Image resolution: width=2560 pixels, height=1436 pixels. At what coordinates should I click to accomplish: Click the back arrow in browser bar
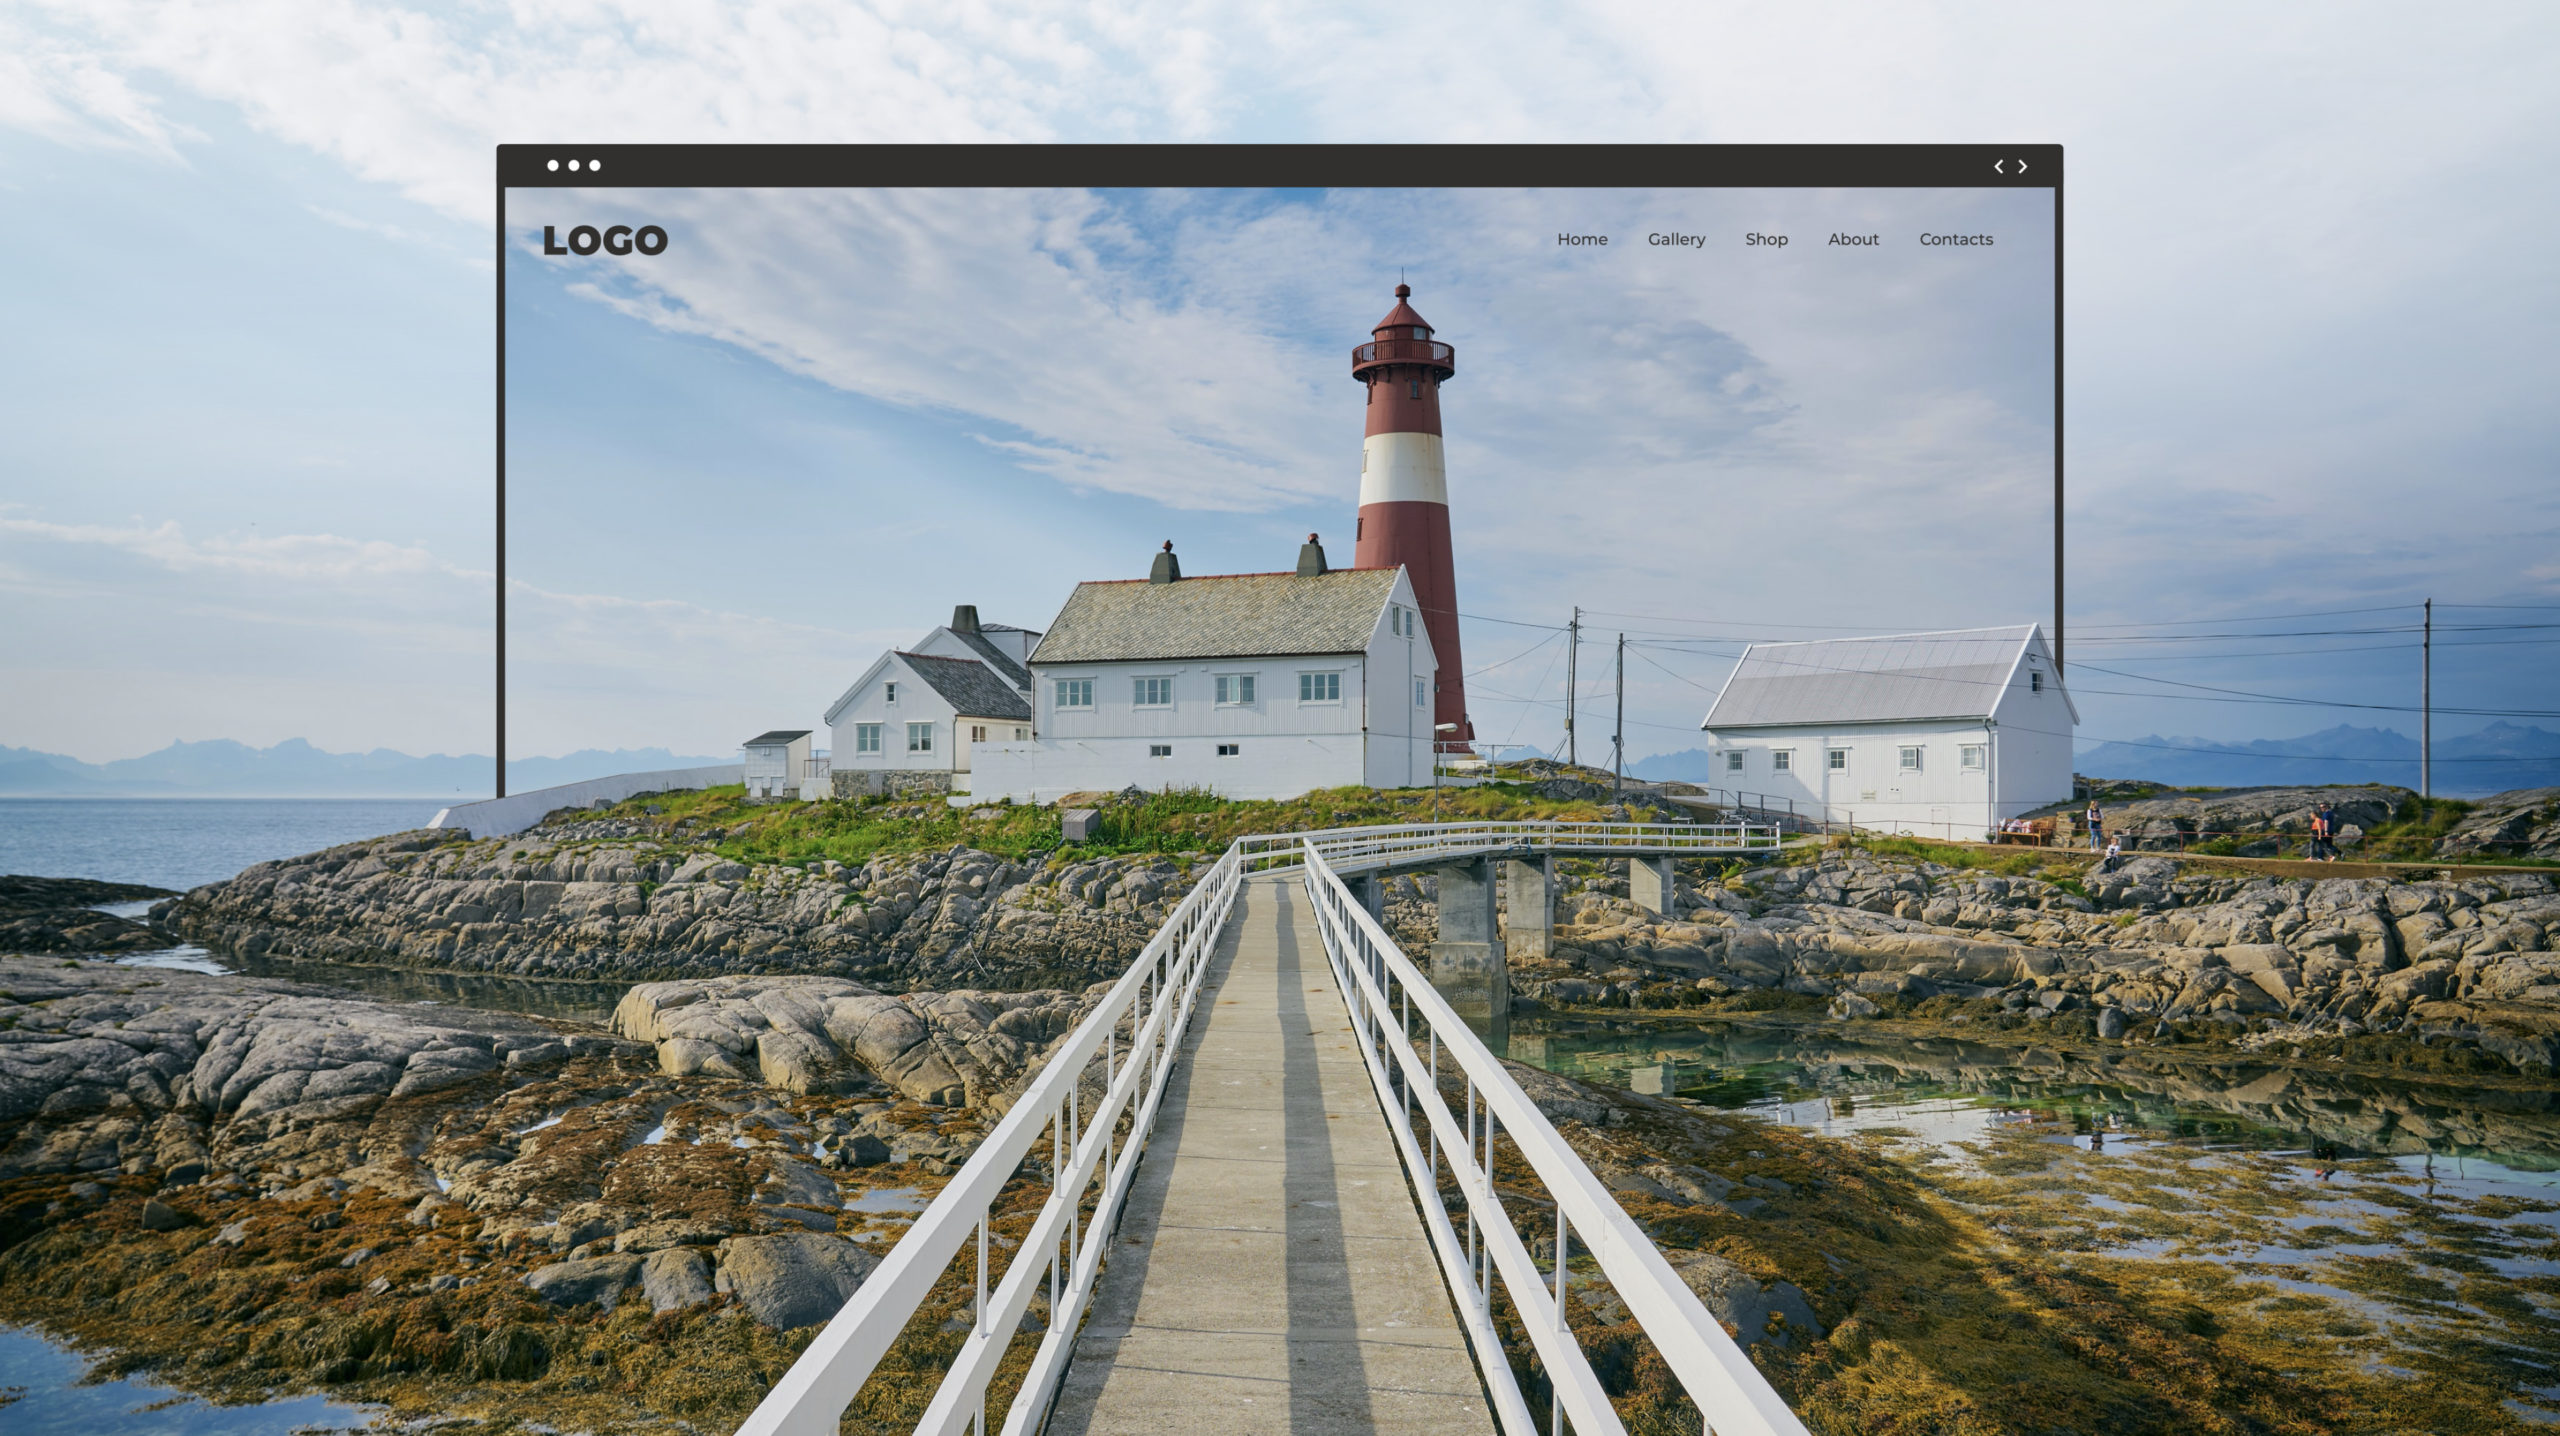click(1999, 166)
